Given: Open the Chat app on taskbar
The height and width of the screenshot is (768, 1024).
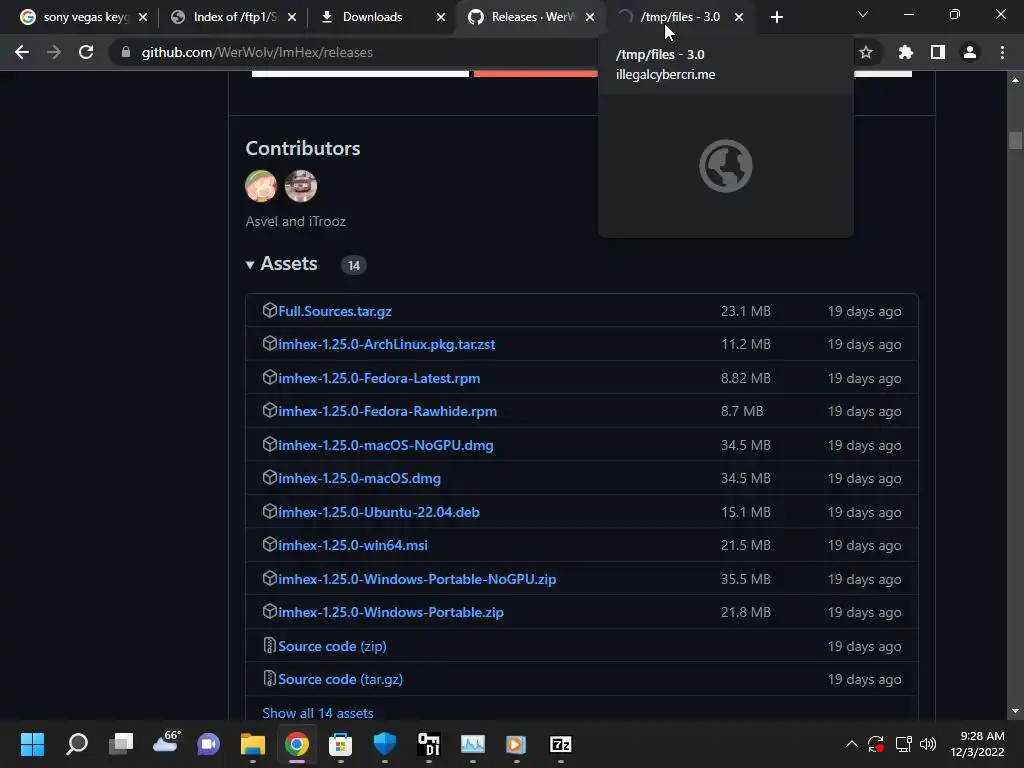Looking at the screenshot, I should tap(208, 744).
